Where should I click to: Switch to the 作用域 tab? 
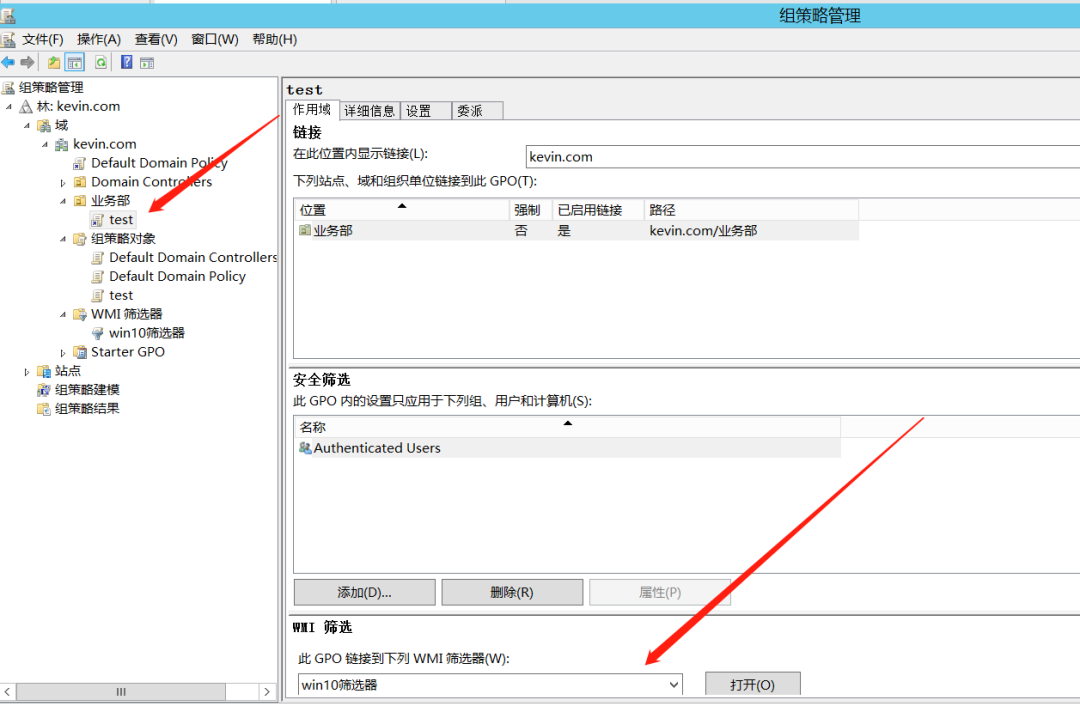tap(312, 110)
